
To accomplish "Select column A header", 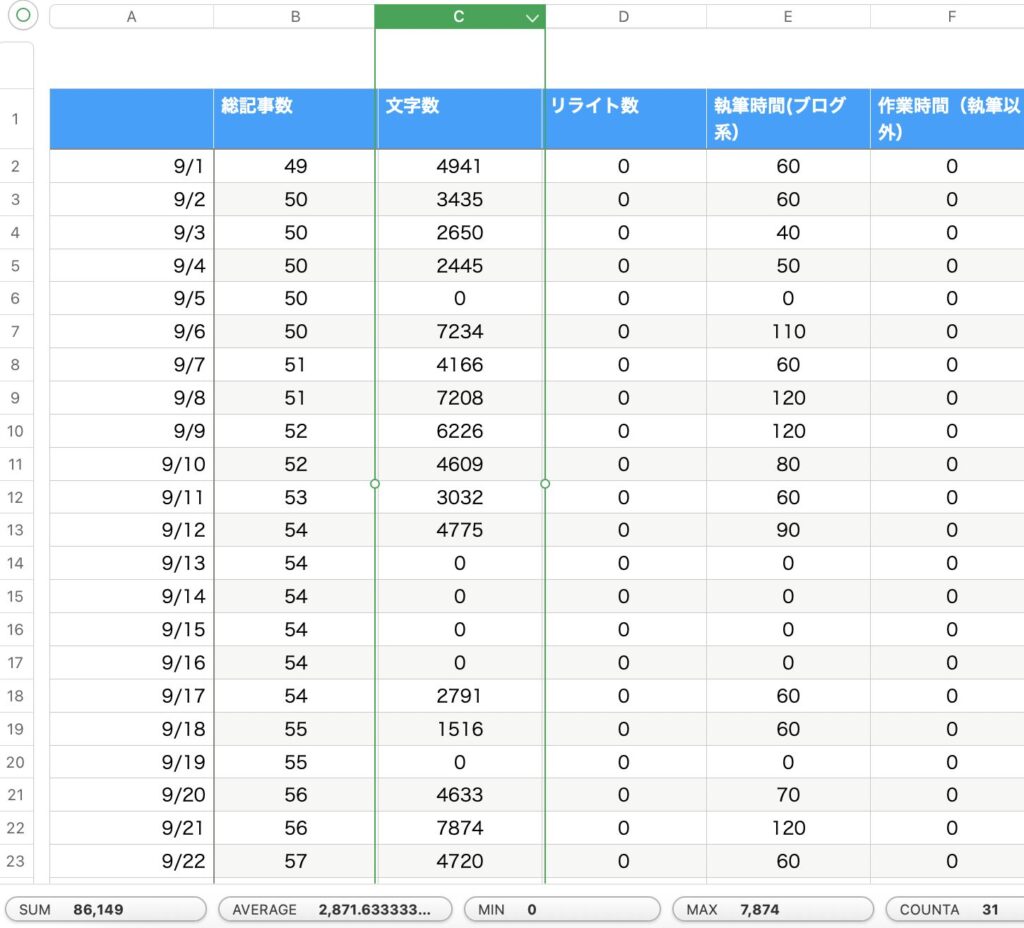I will [131, 17].
